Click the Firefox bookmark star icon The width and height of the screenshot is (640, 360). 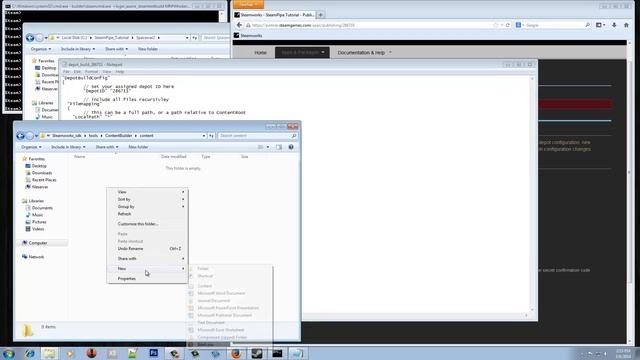point(496,25)
